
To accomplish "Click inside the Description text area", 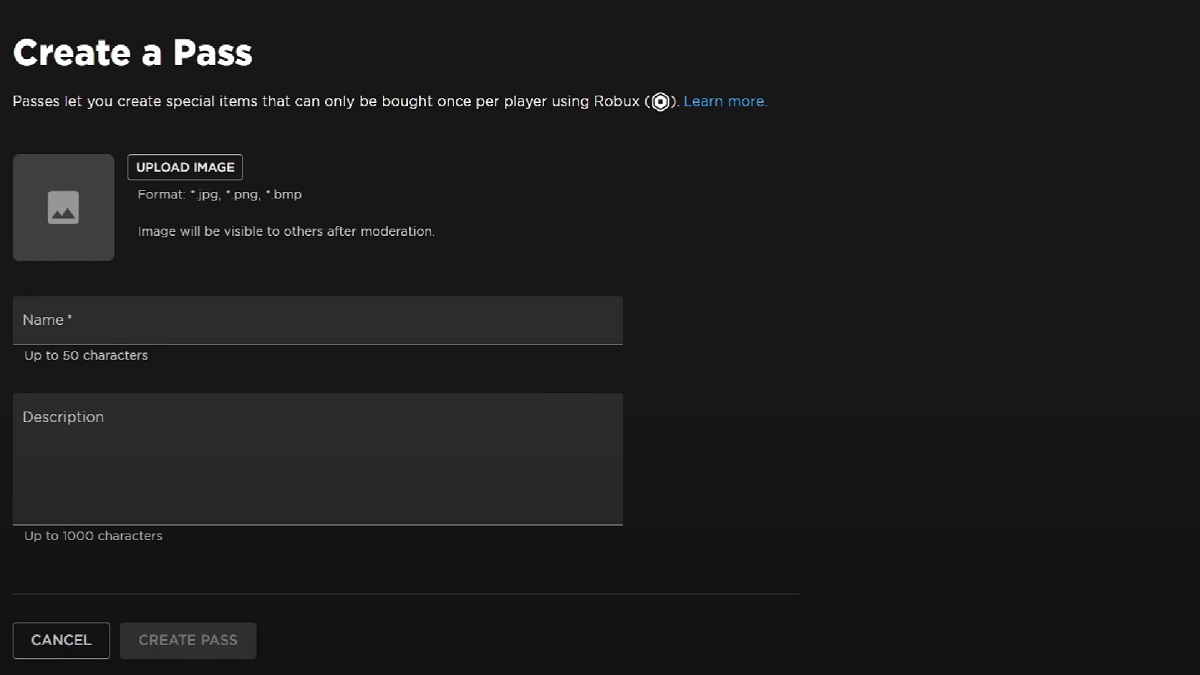I will tap(317, 460).
